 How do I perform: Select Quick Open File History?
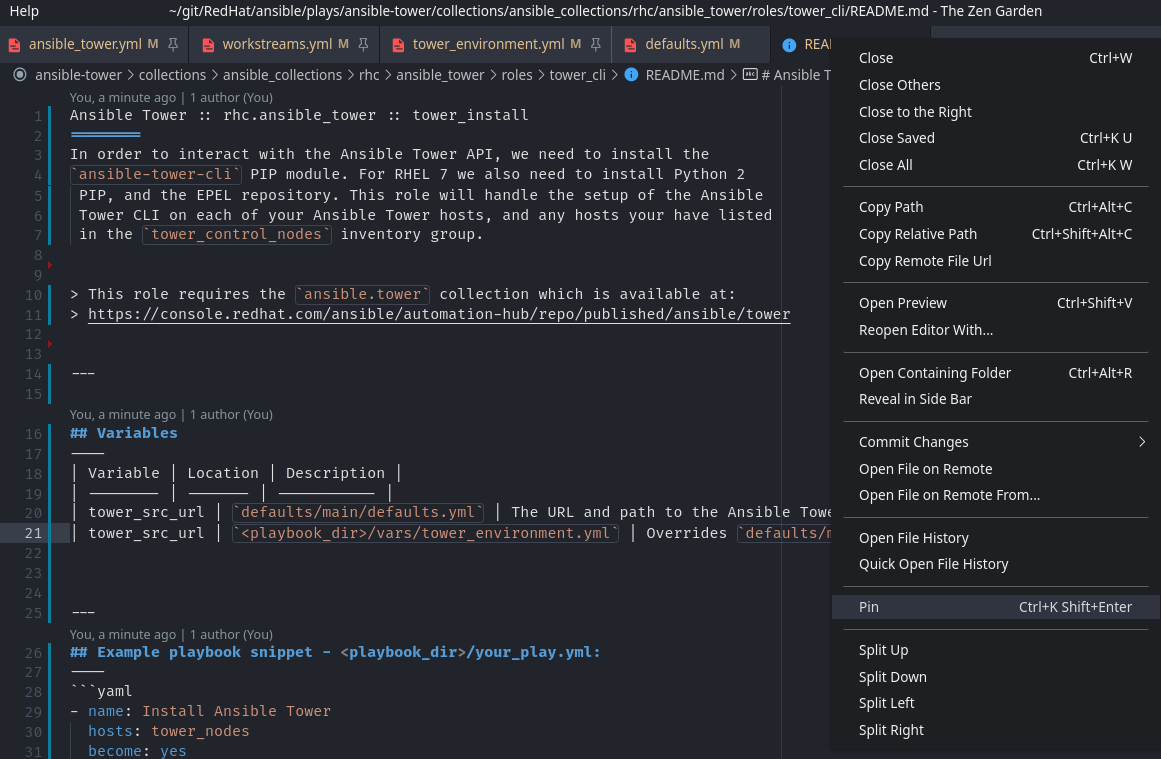click(995, 564)
